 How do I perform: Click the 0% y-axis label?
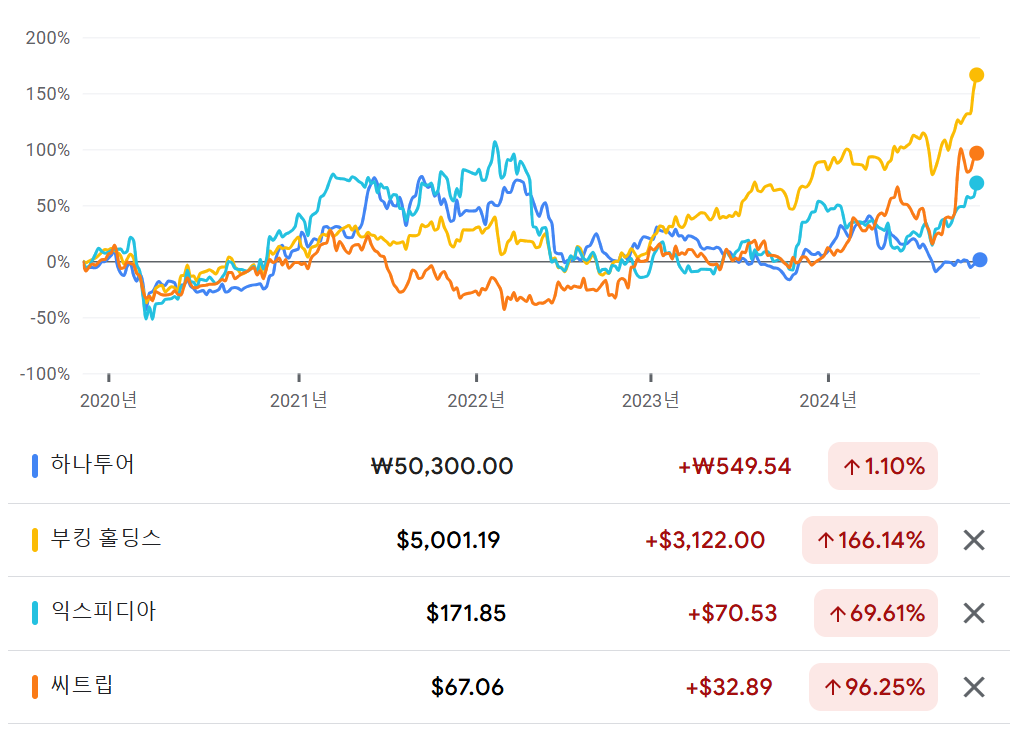pyautogui.click(x=58, y=262)
